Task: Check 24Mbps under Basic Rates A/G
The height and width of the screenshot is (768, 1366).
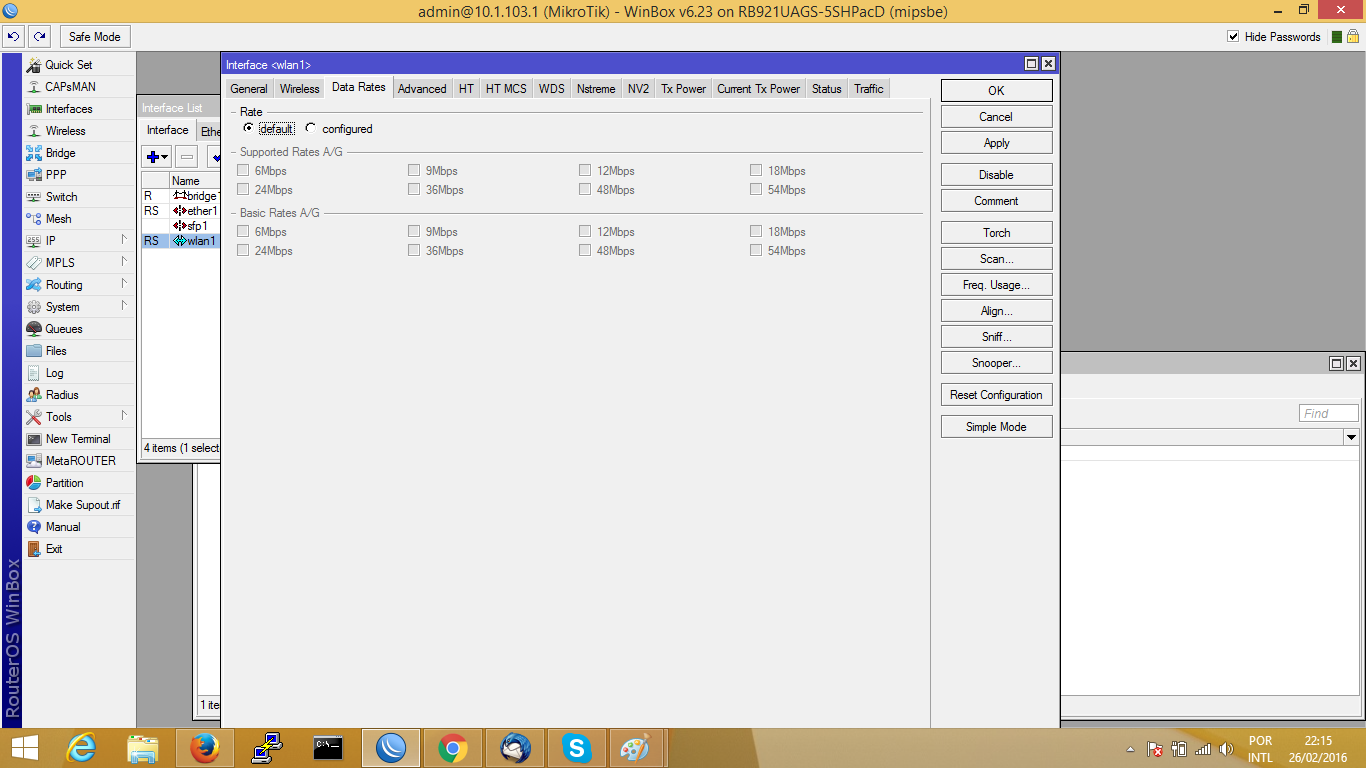Action: pos(243,251)
